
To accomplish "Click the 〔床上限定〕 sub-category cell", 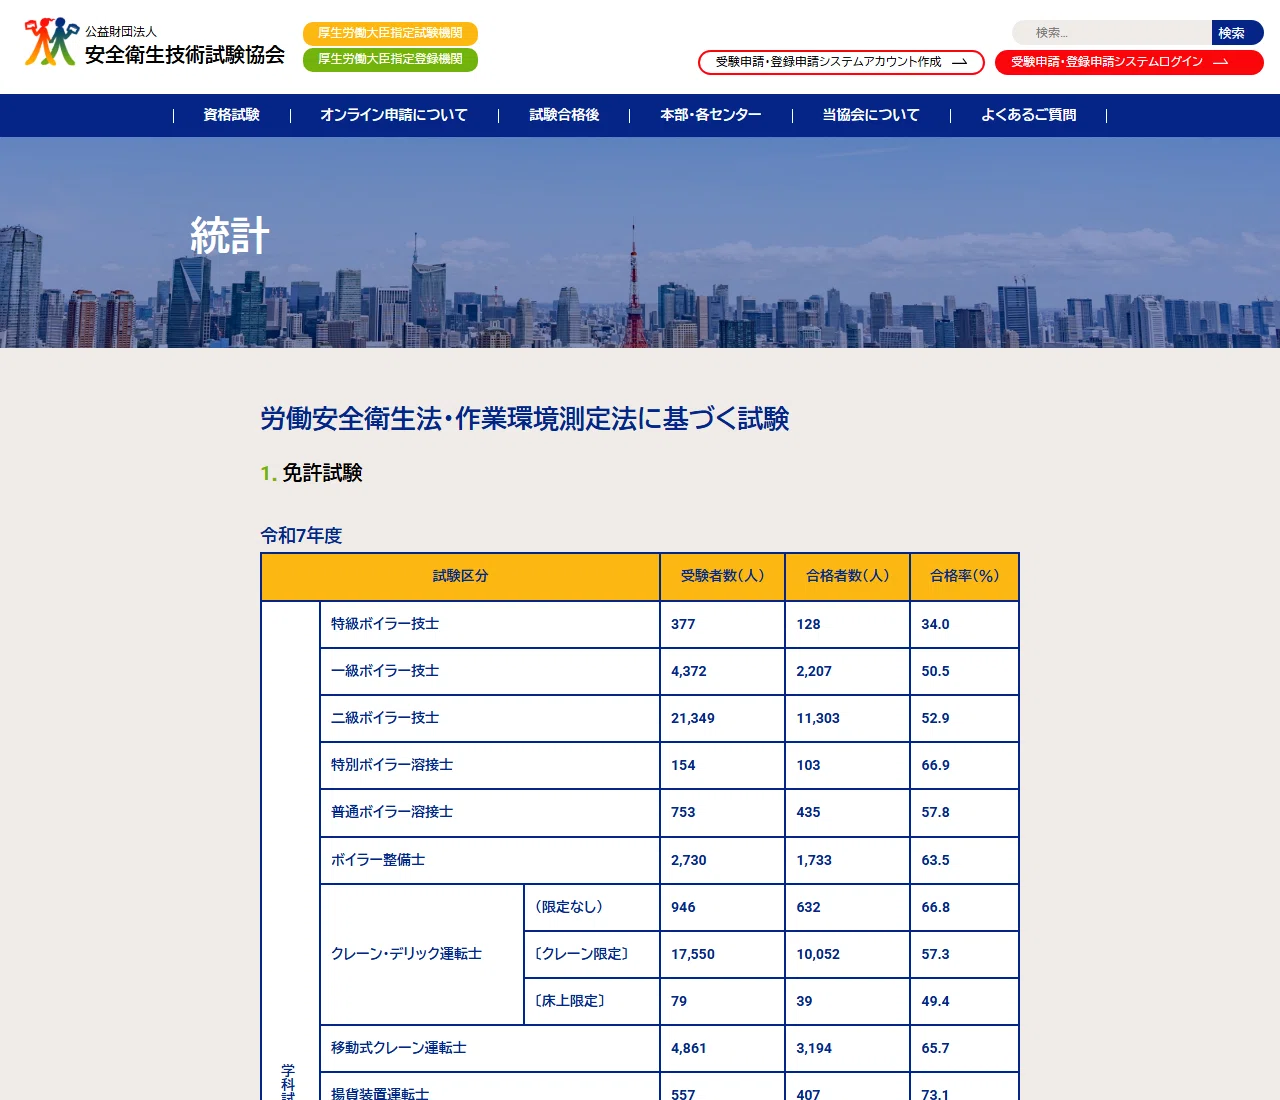I will pos(592,1001).
